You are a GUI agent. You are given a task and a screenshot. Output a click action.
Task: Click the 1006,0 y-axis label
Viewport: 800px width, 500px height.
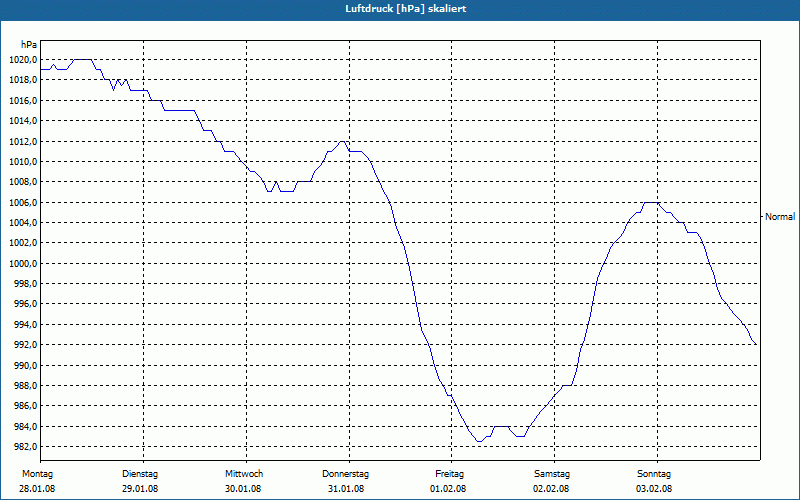point(23,203)
